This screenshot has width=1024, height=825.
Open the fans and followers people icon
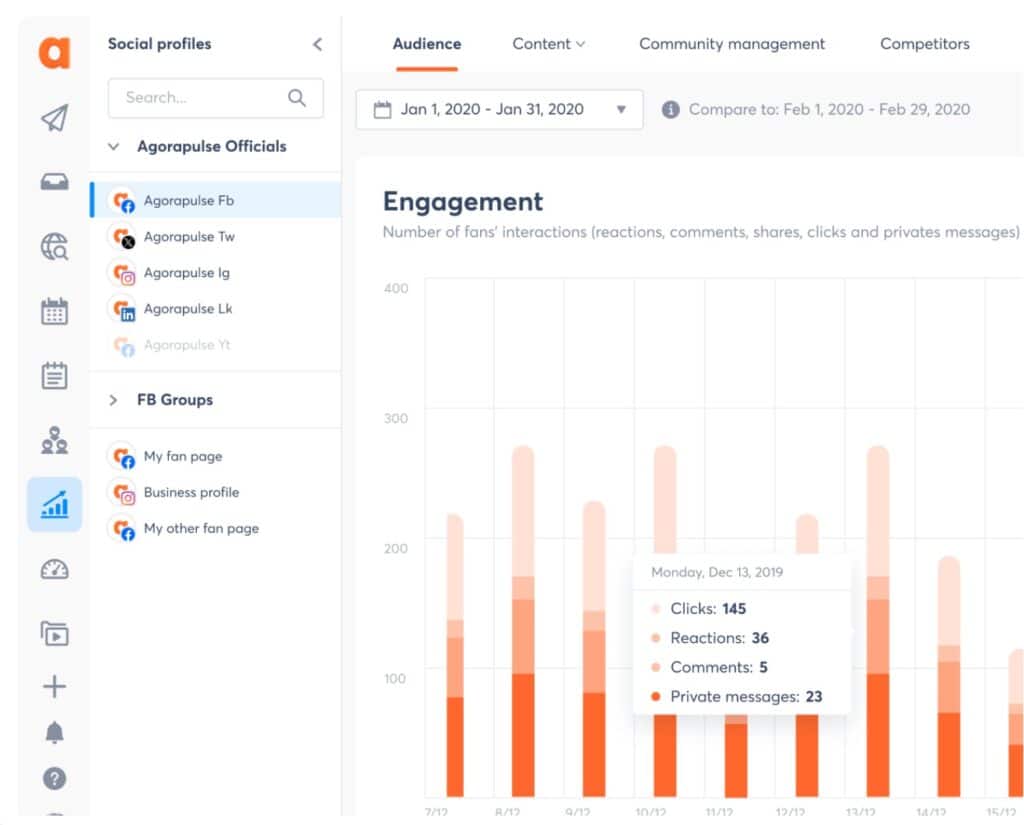(x=54, y=440)
